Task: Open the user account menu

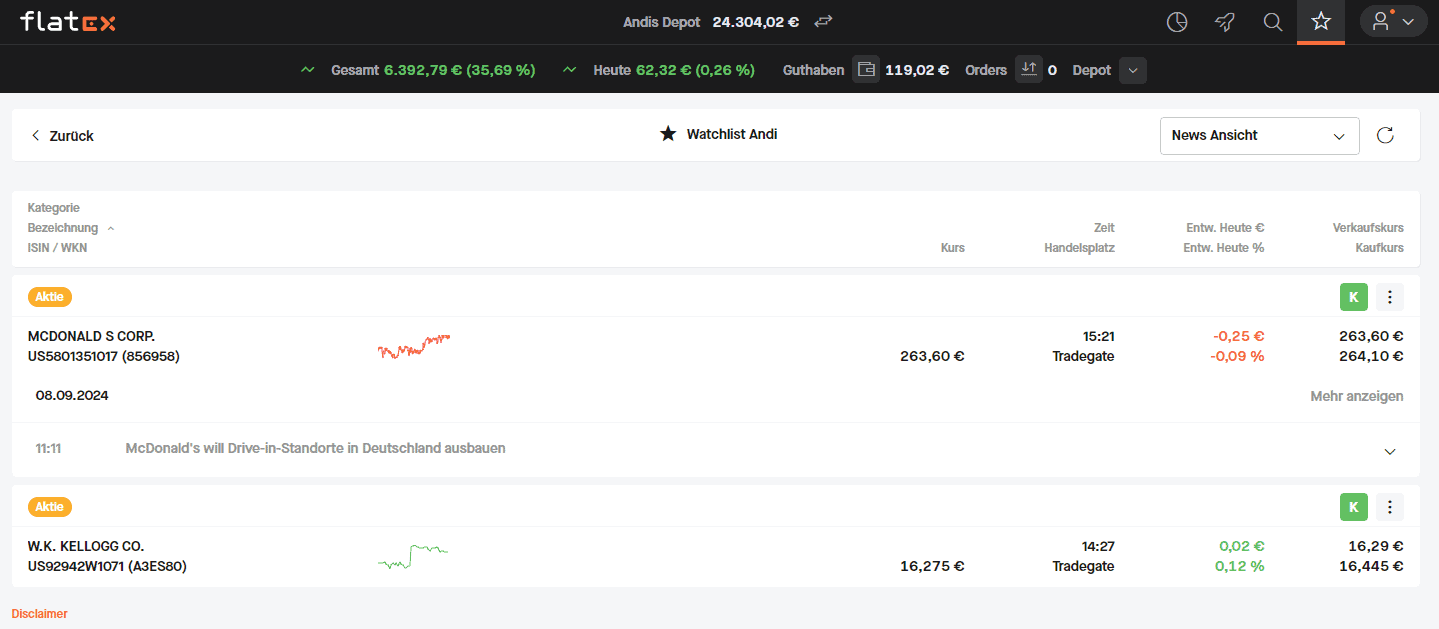Action: [x=1393, y=22]
